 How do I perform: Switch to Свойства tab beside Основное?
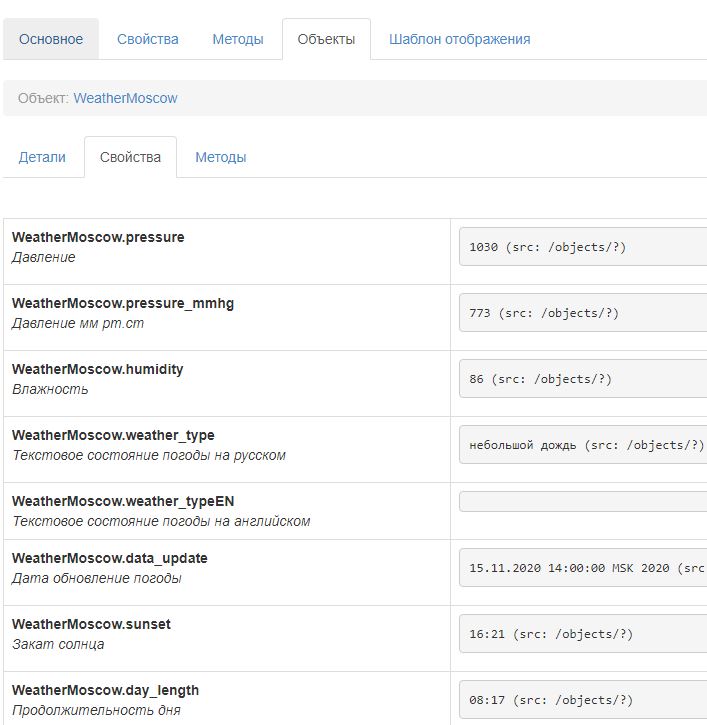pos(147,39)
